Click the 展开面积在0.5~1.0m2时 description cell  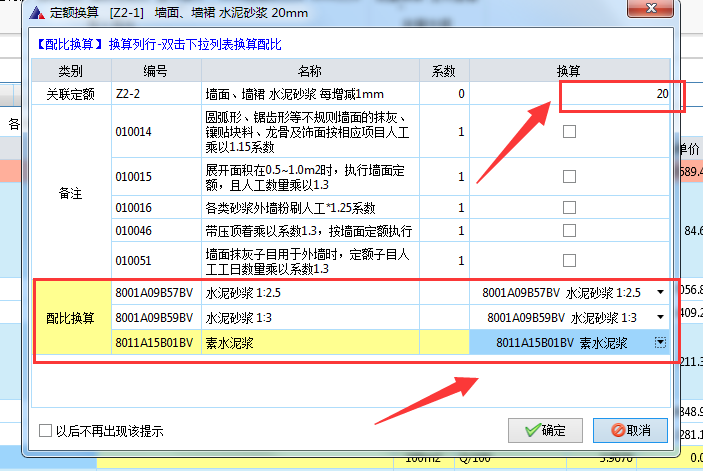tap(310, 177)
